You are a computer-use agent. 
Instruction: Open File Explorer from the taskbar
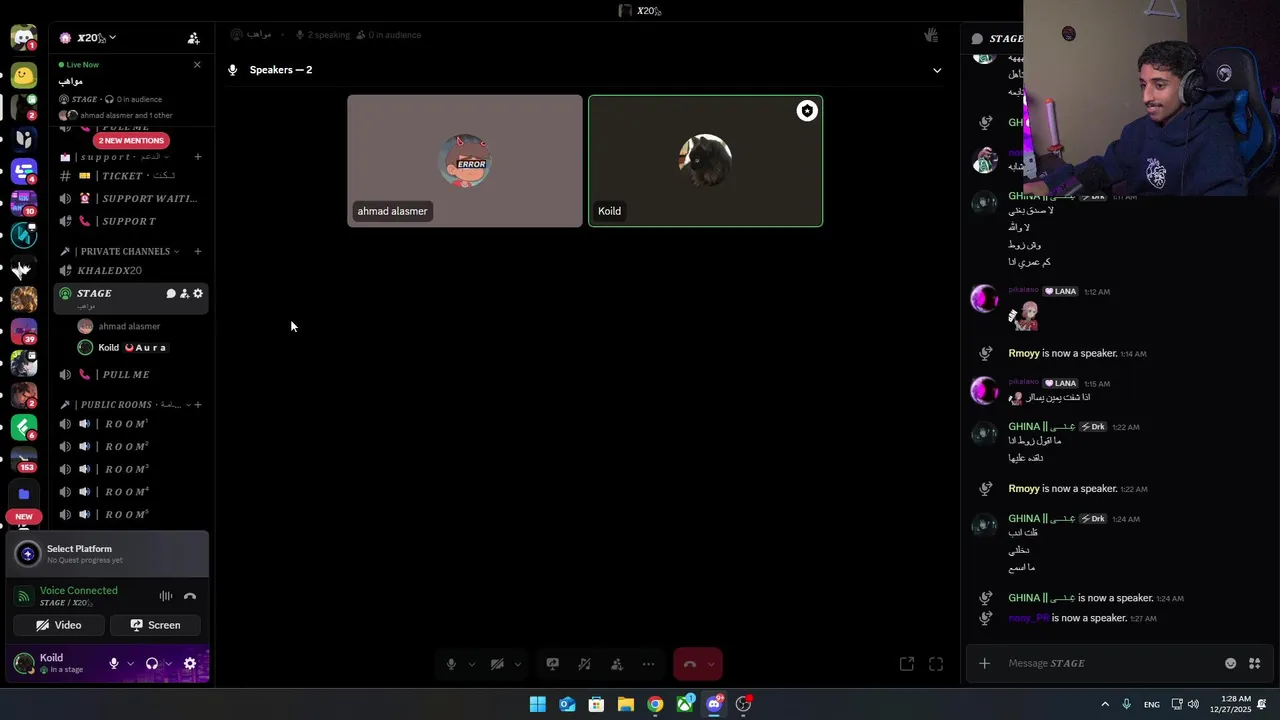[625, 705]
